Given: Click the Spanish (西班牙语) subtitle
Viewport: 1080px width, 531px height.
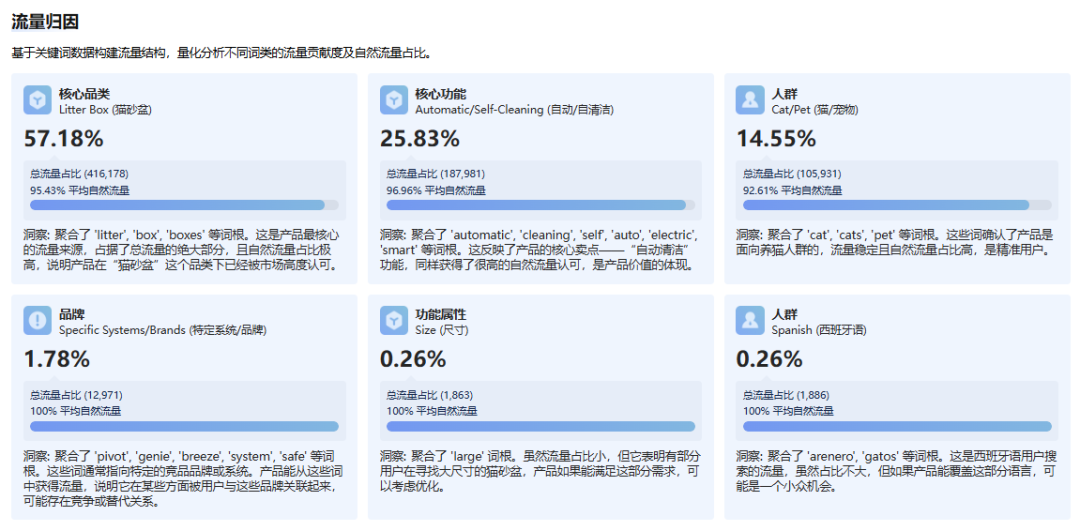Looking at the screenshot, I should [819, 331].
